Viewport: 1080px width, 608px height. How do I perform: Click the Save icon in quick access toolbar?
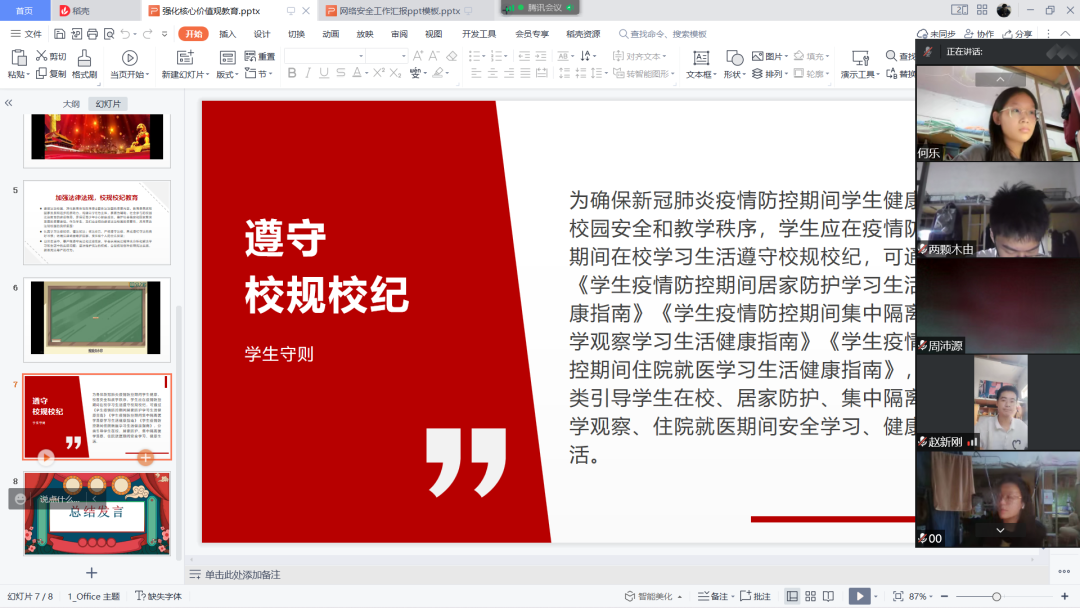(x=58, y=34)
